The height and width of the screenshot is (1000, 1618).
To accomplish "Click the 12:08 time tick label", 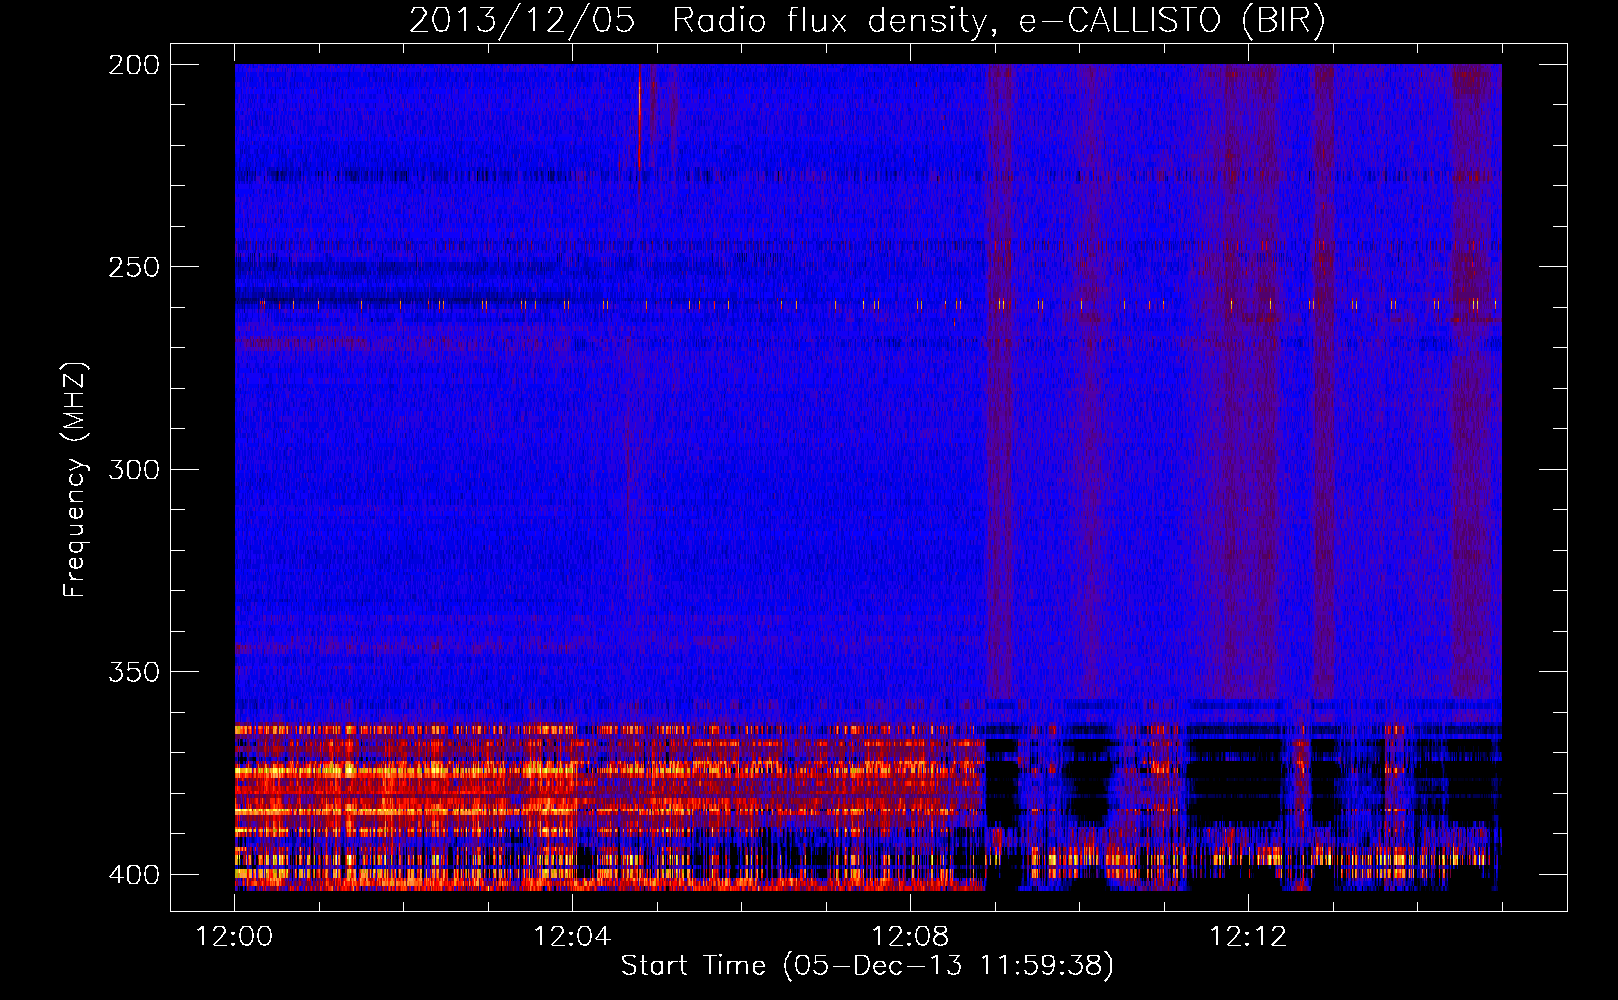I will coord(910,937).
